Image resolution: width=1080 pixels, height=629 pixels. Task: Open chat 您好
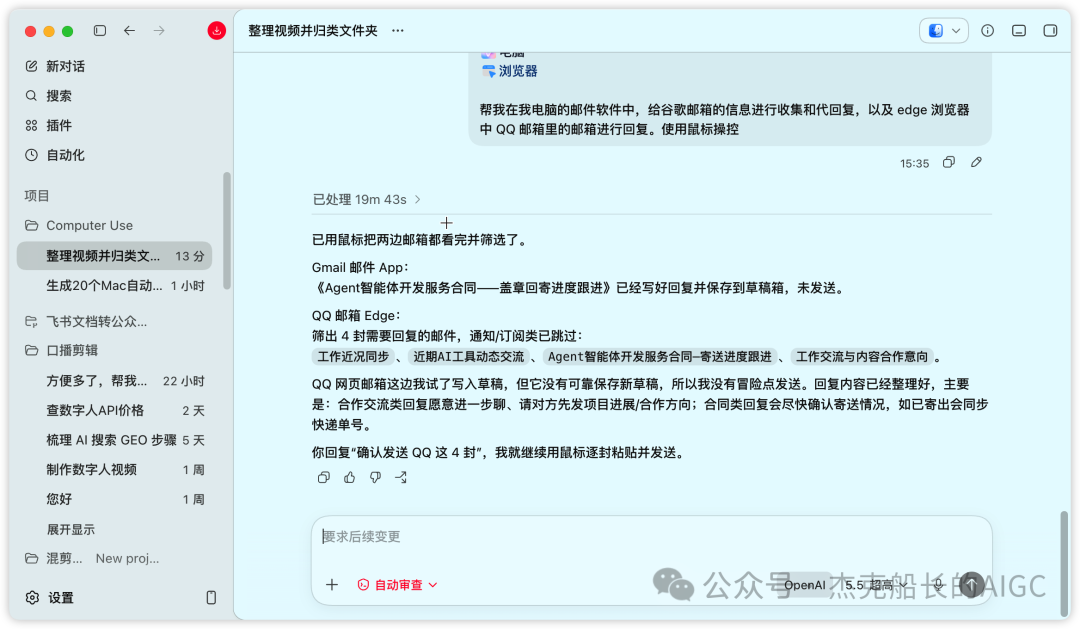click(x=114, y=499)
